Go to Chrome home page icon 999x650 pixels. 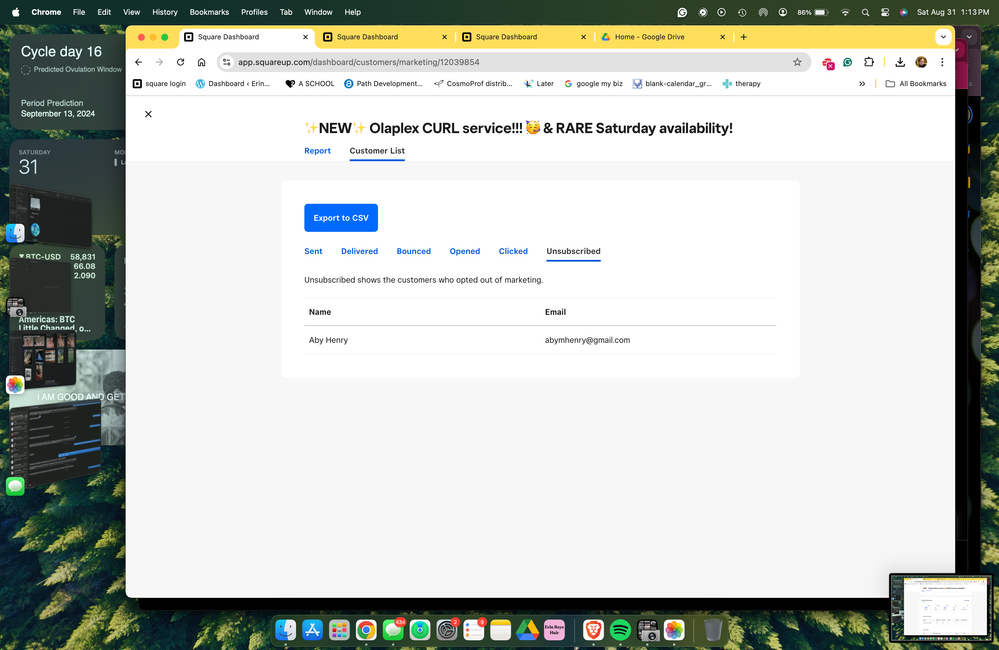coord(201,62)
